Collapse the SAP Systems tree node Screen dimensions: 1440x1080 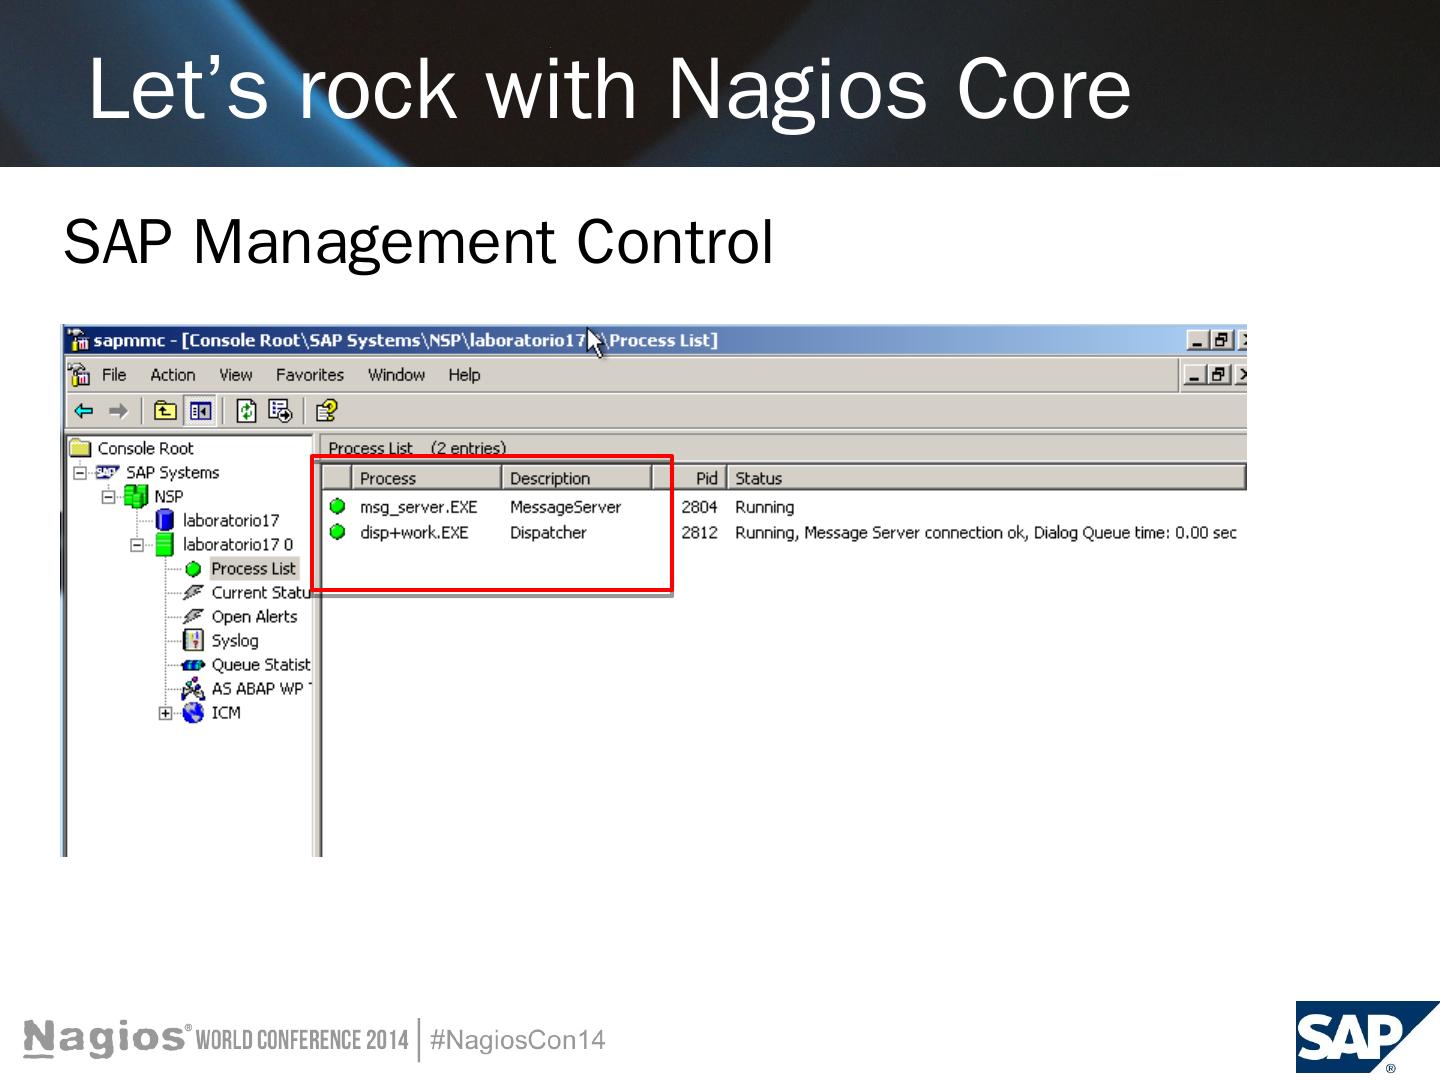click(80, 472)
